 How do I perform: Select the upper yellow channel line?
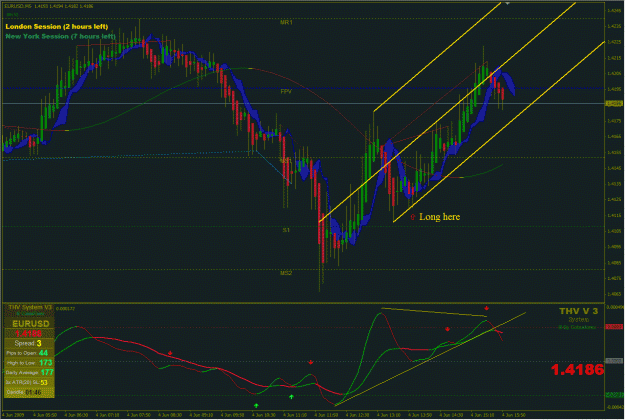click(437, 57)
